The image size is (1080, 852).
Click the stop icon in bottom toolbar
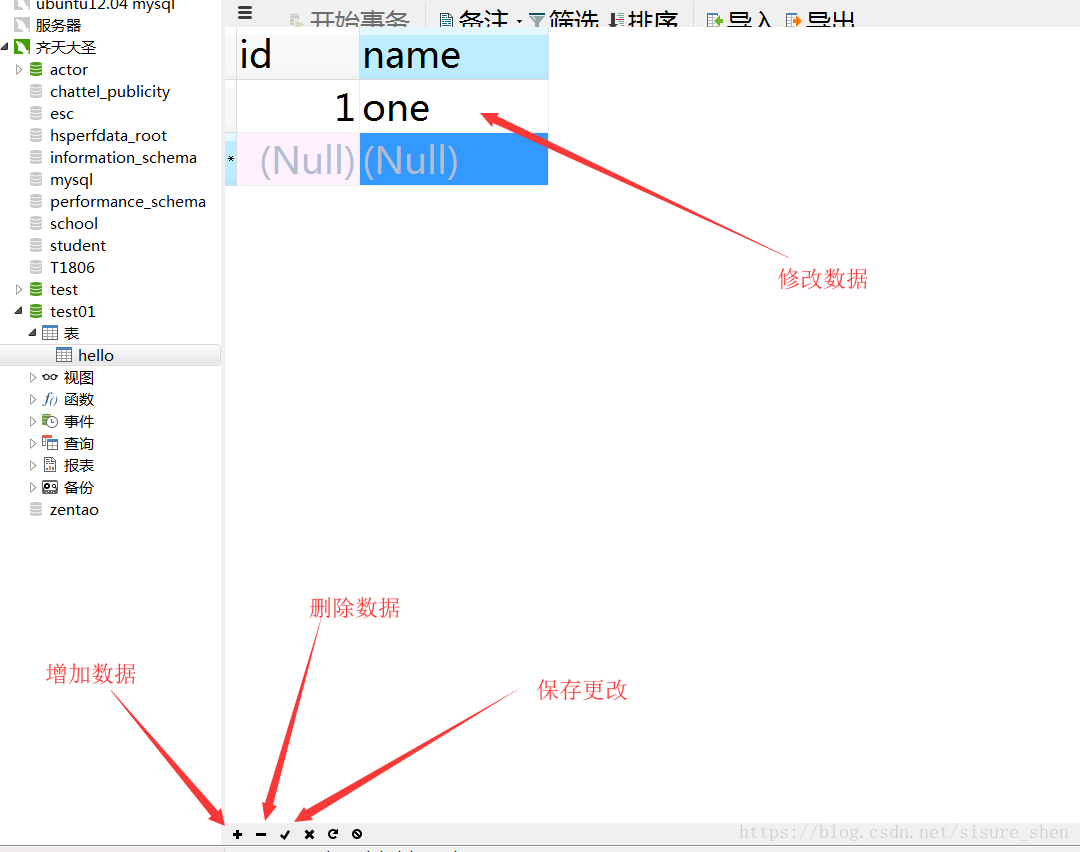click(x=357, y=834)
